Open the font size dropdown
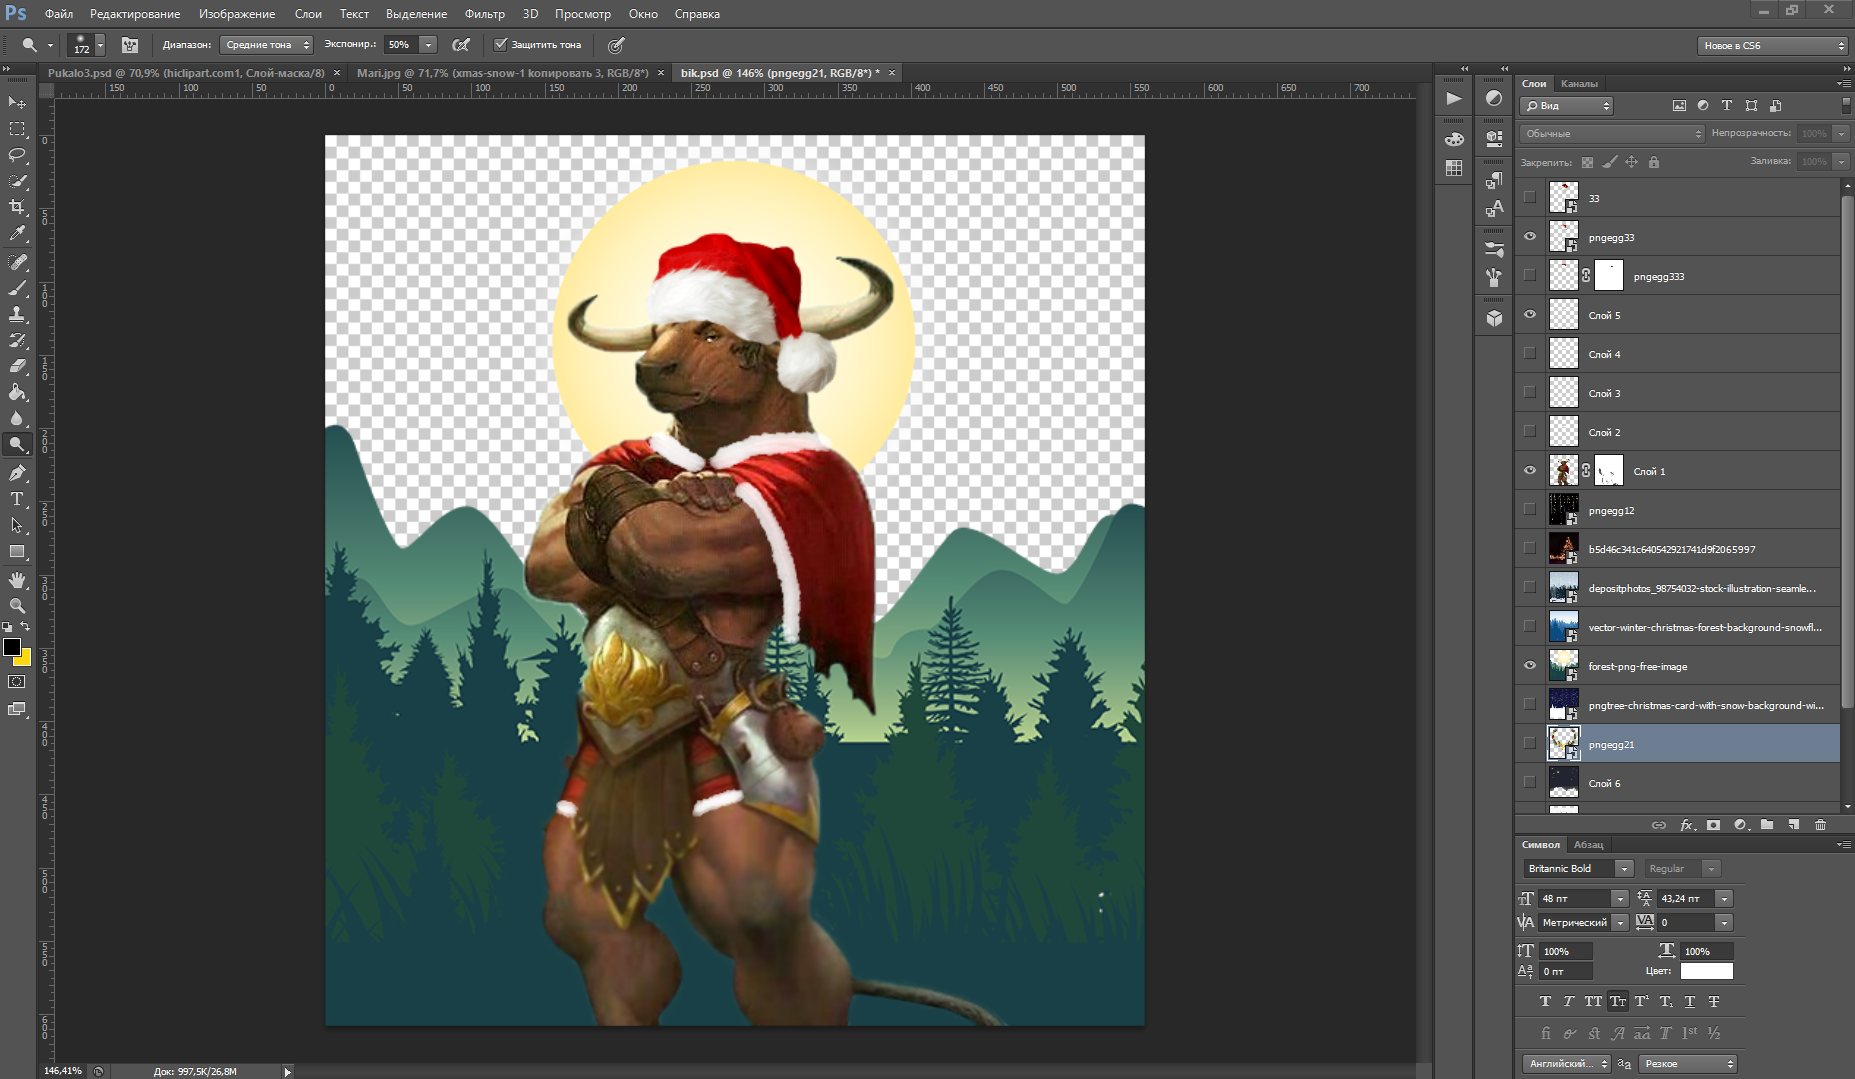This screenshot has height=1079, width=1855. pos(1620,899)
